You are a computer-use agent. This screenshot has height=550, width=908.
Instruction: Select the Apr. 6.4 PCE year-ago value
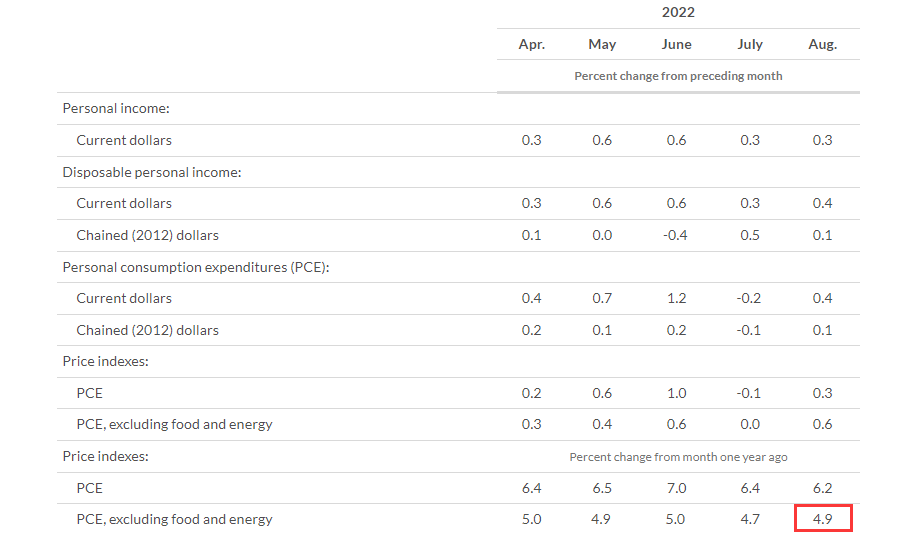click(x=531, y=488)
